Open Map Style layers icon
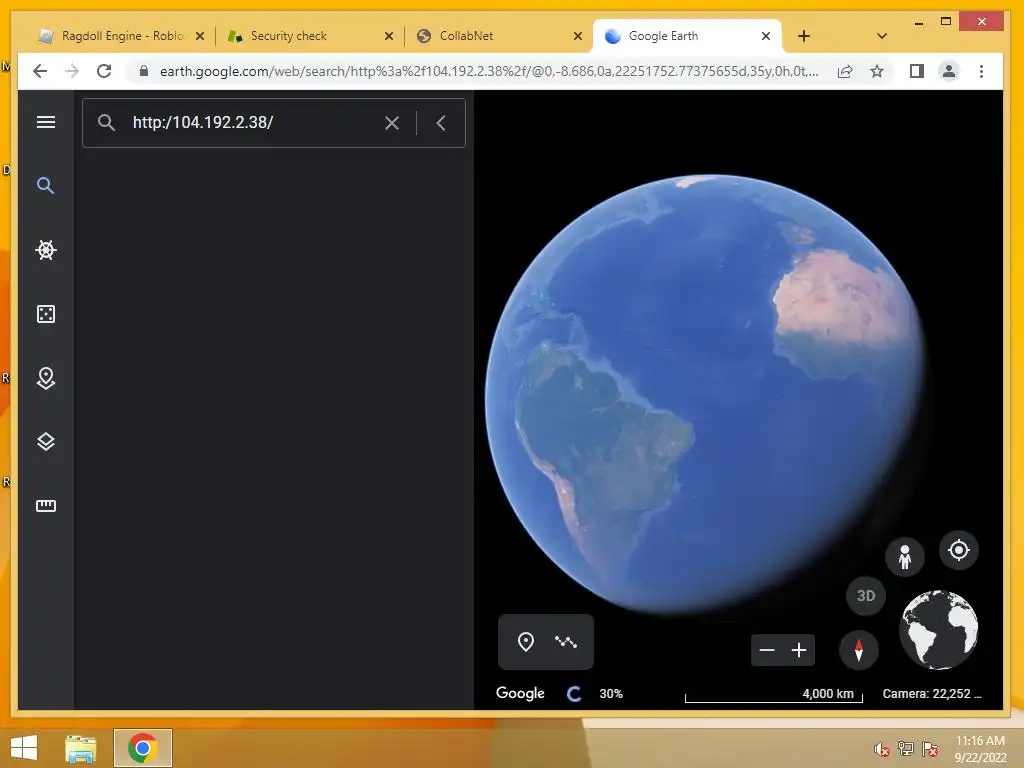The image size is (1024, 768). coord(46,442)
